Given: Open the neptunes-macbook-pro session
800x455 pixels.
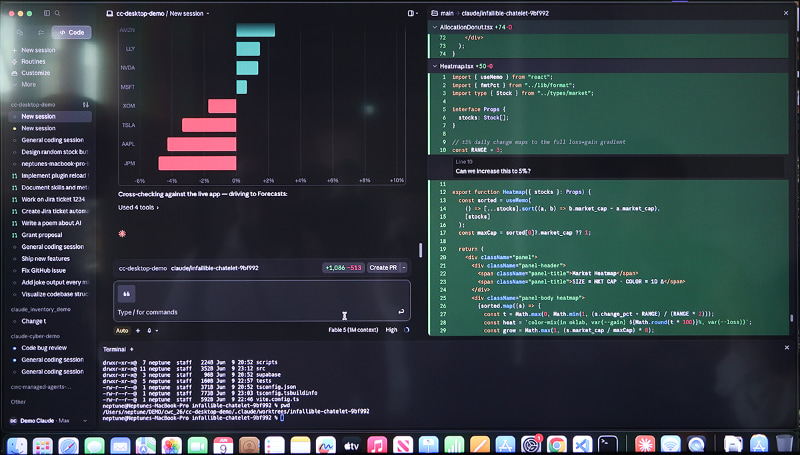Looking at the screenshot, I should click(x=50, y=164).
